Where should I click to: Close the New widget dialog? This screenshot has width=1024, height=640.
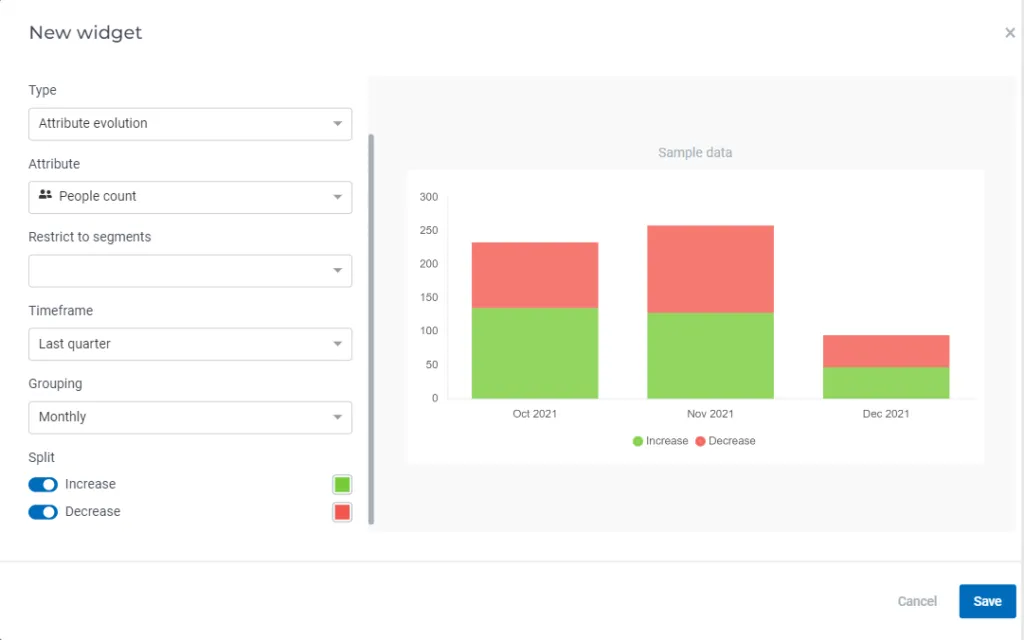click(x=1010, y=33)
